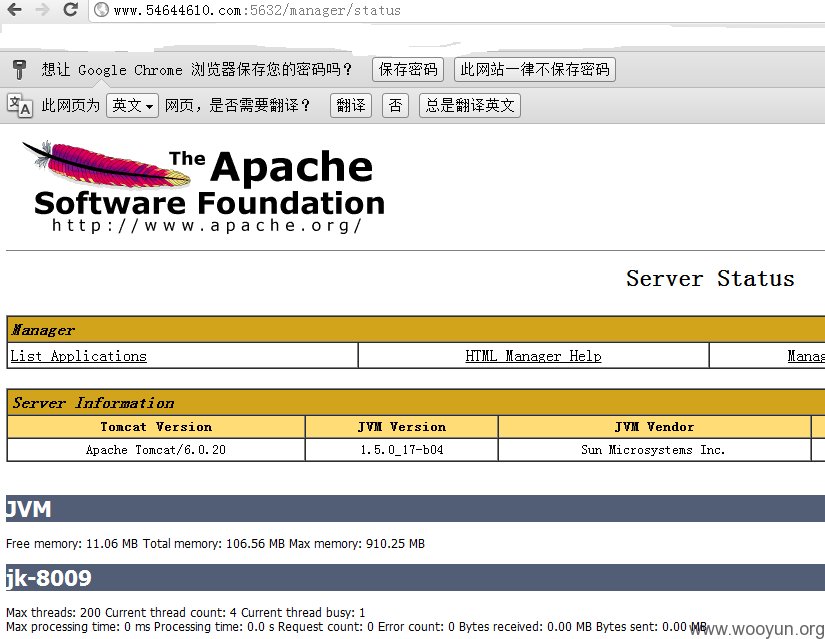Go back with the browser back arrow
The width and height of the screenshot is (825, 639).
point(15,9)
